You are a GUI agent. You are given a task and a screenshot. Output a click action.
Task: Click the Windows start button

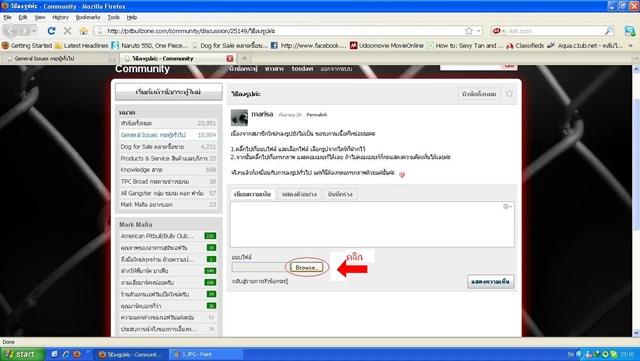pyautogui.click(x=22, y=354)
